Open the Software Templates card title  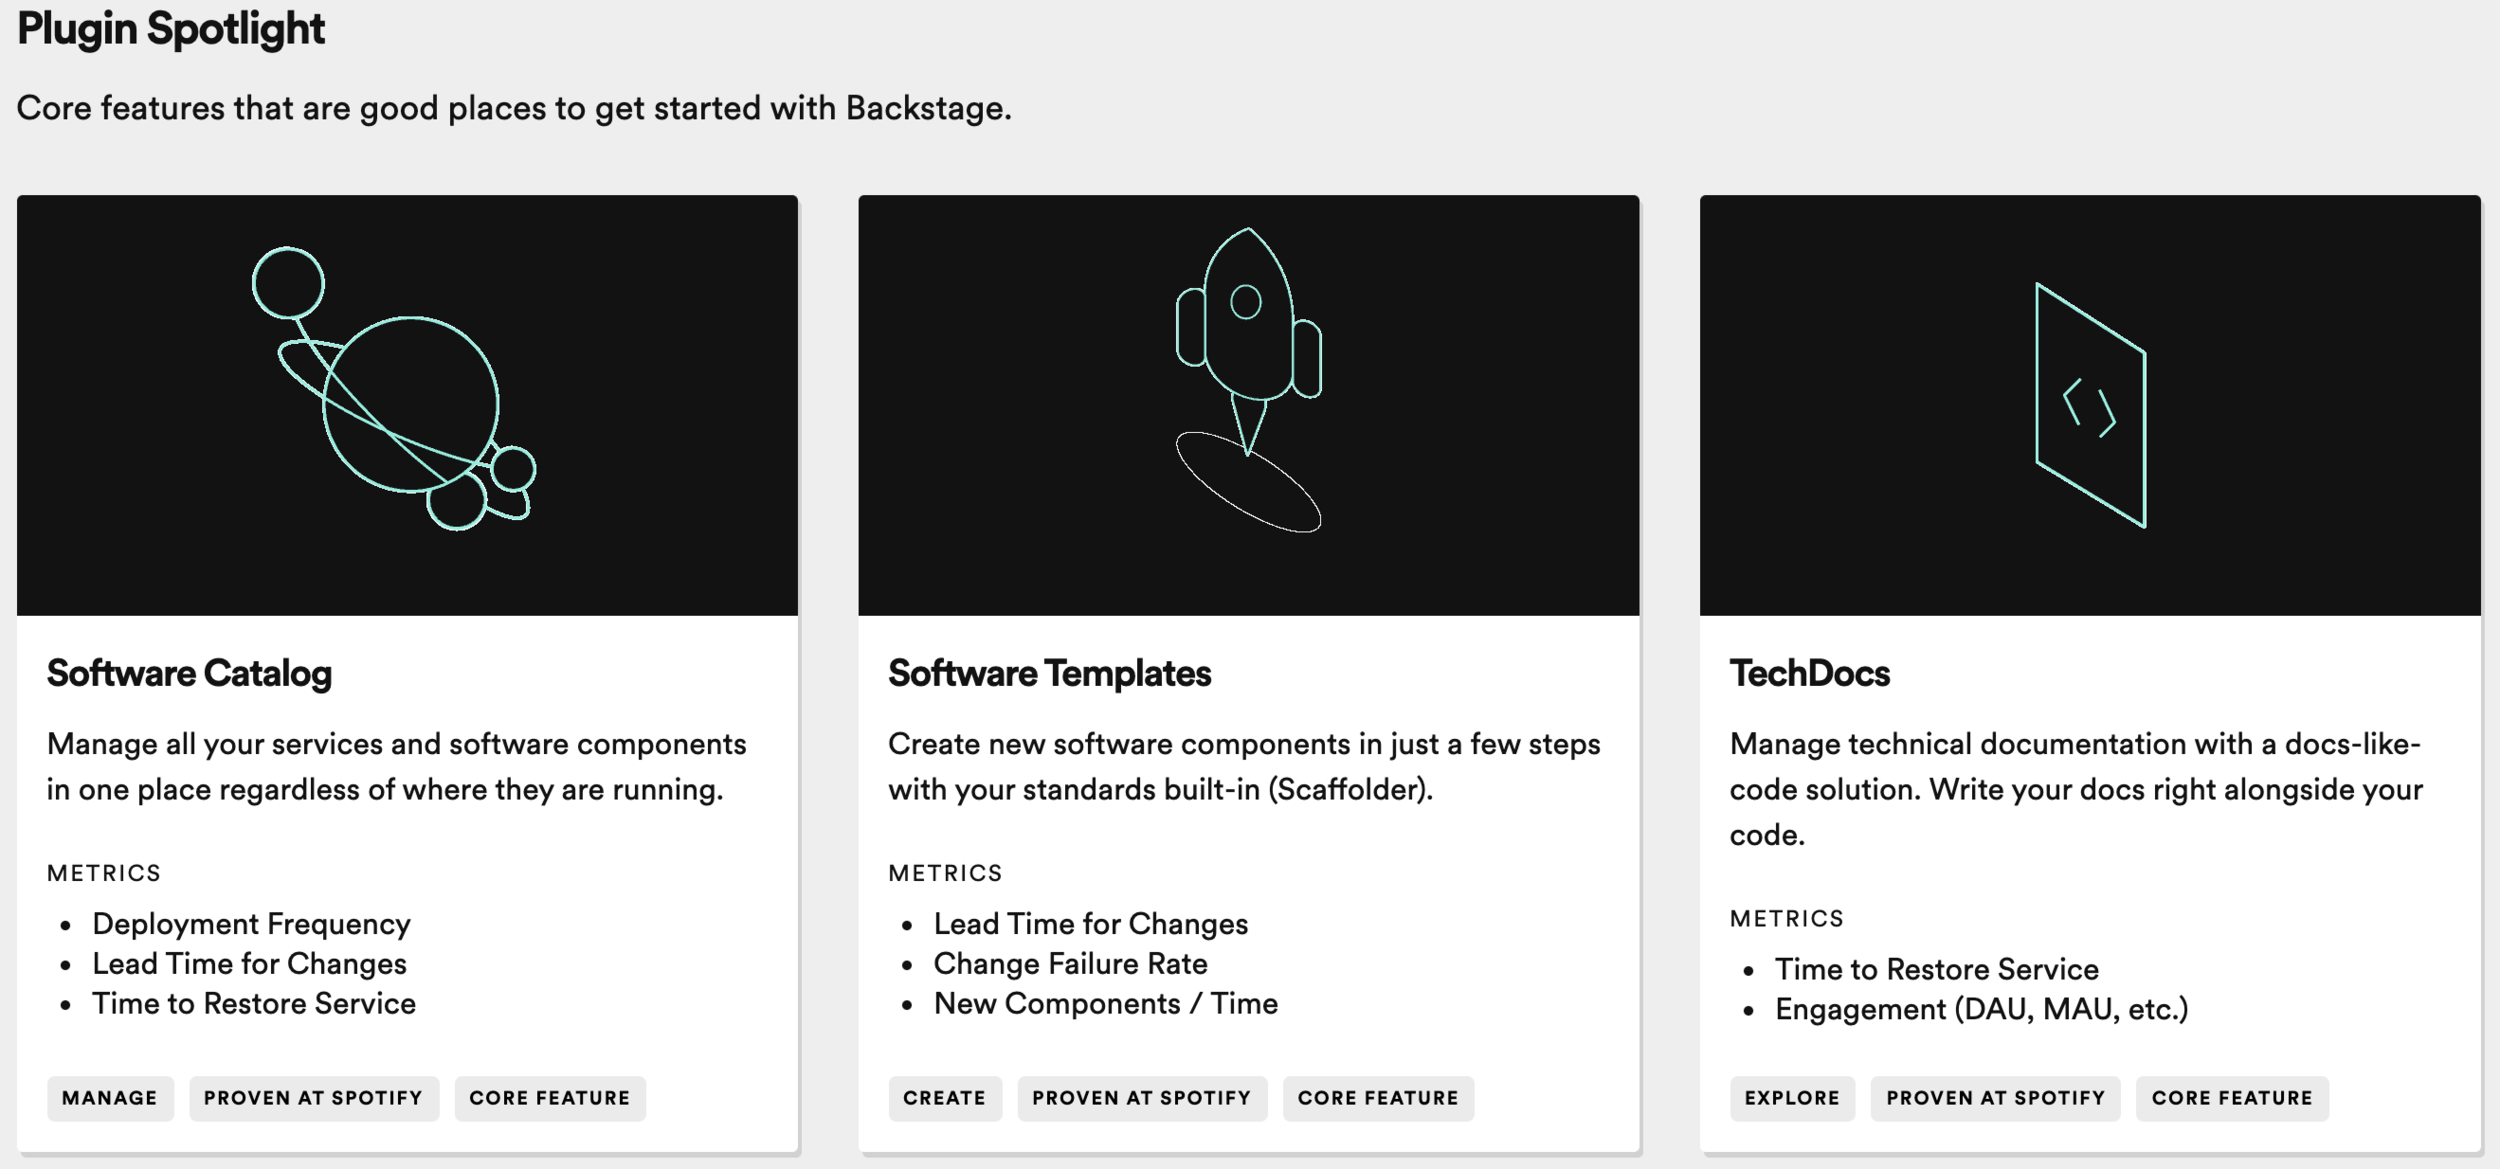(1049, 674)
